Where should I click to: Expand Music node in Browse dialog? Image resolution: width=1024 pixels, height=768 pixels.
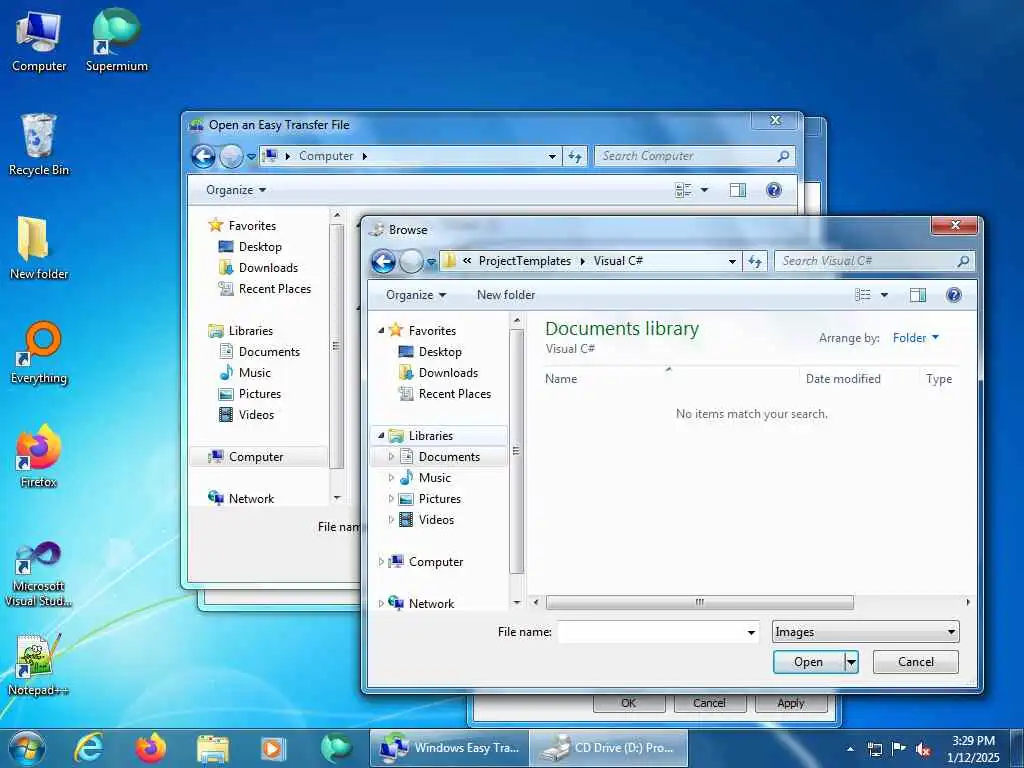(391, 478)
